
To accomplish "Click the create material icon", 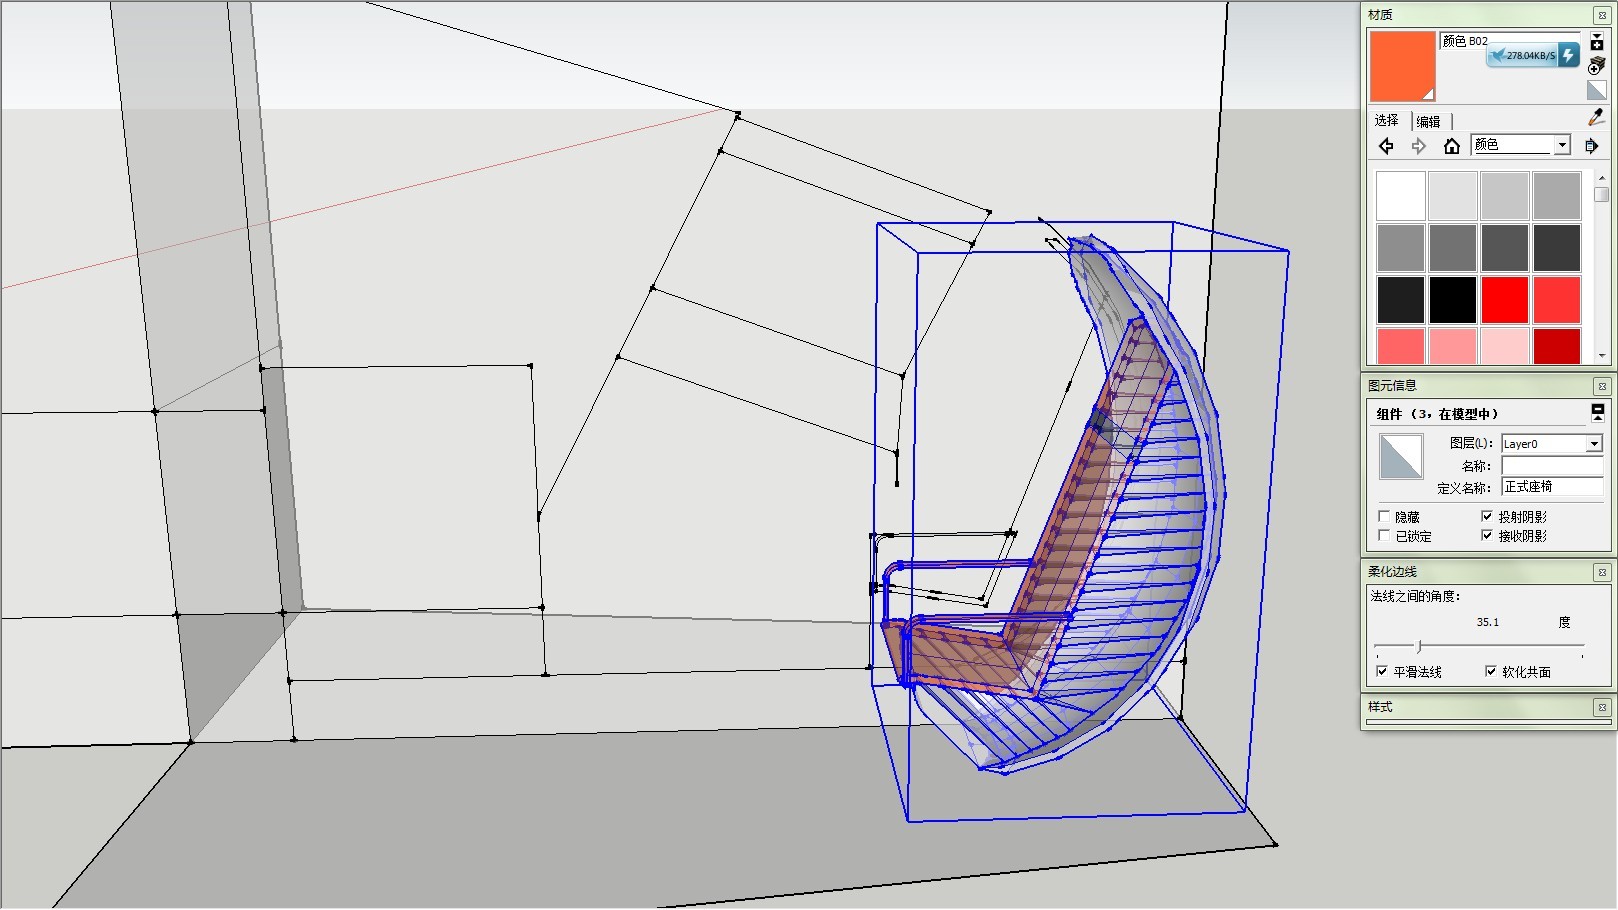I will click(x=1597, y=66).
